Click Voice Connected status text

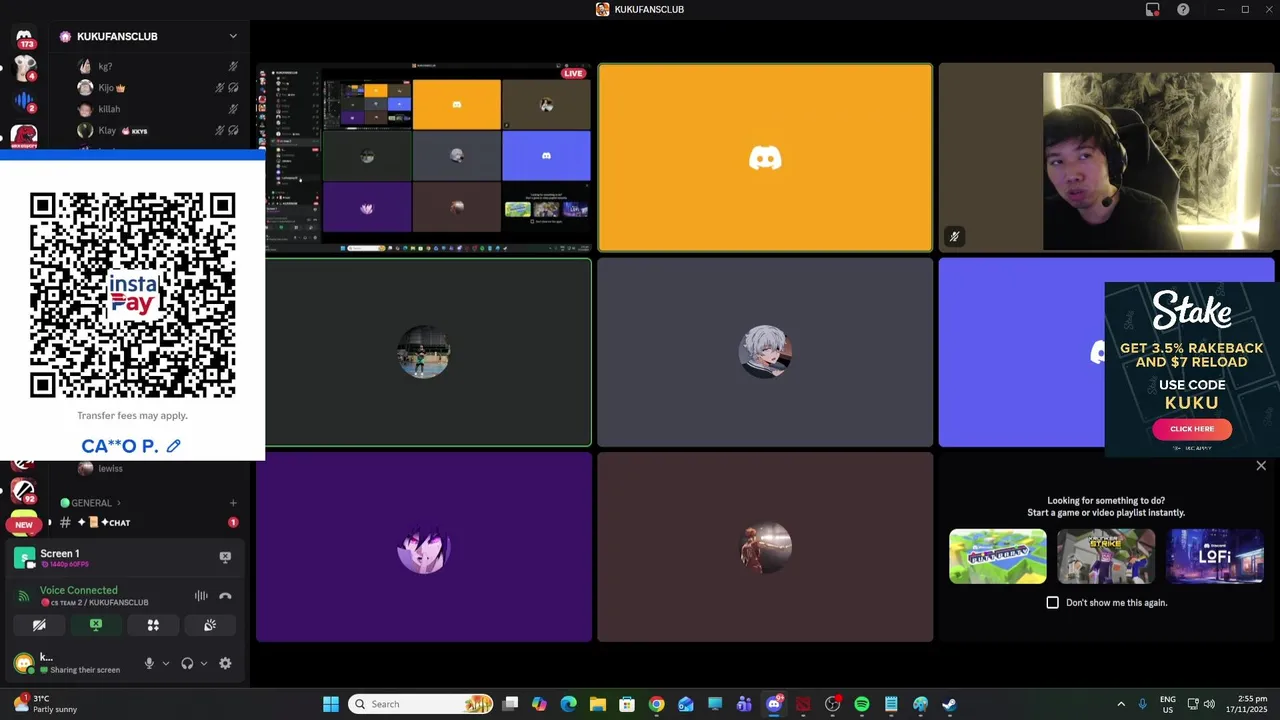point(78,590)
